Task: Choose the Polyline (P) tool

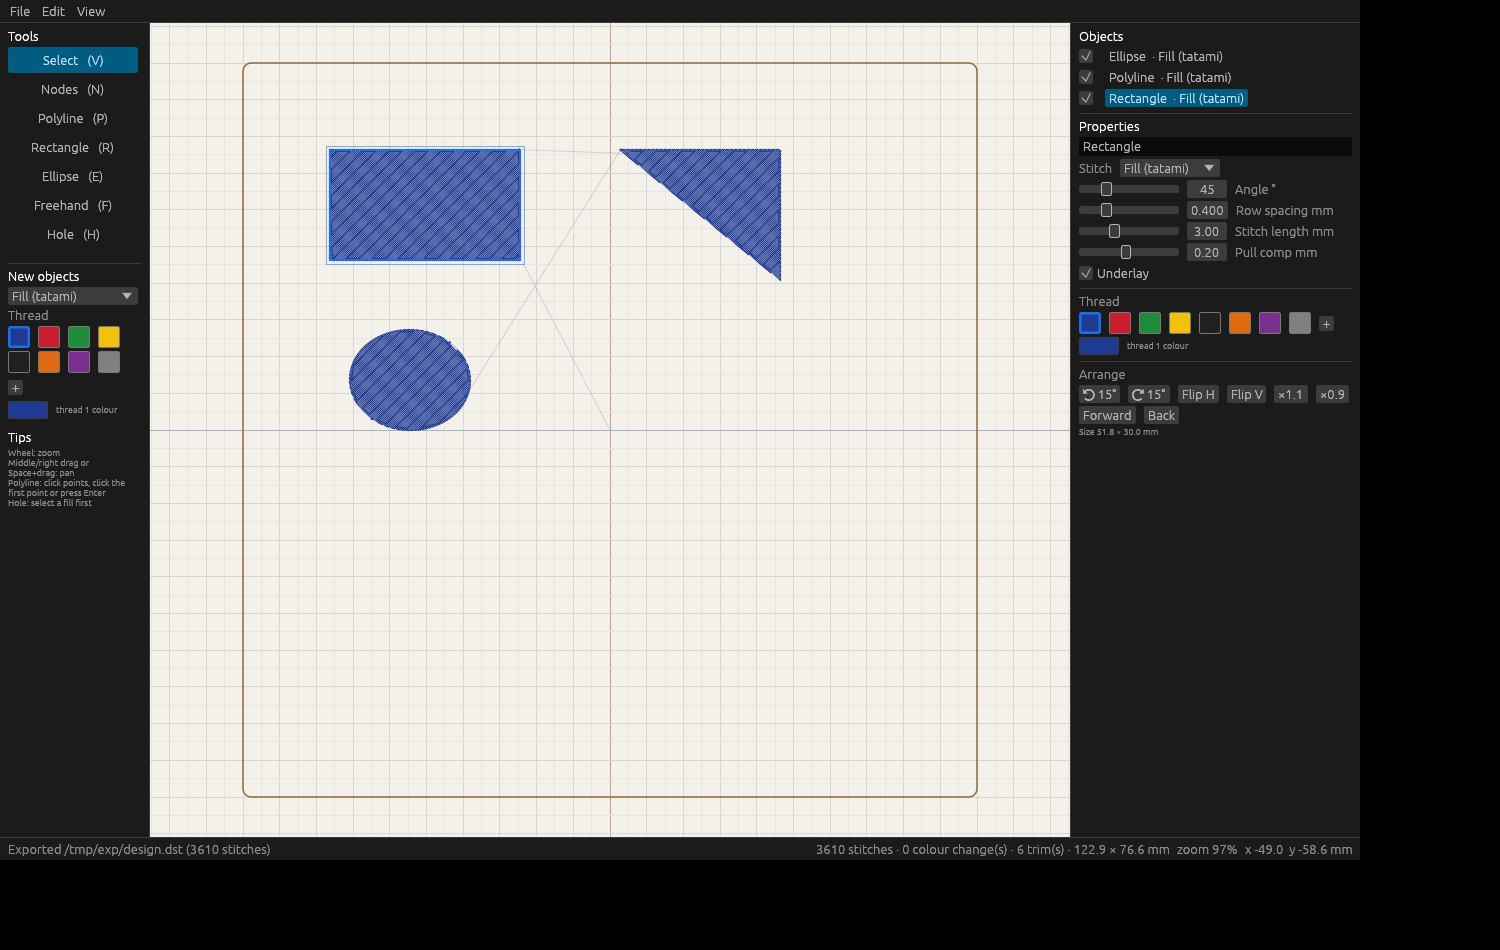Action: 73,118
